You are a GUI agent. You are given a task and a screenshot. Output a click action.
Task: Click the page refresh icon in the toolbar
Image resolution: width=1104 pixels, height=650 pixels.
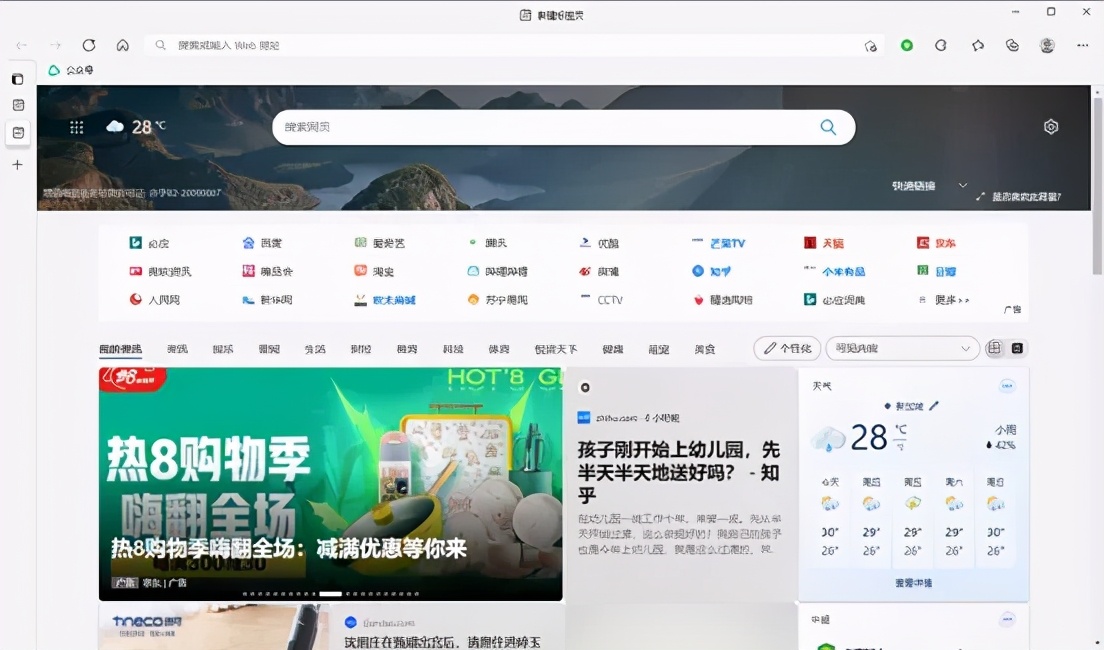click(89, 45)
